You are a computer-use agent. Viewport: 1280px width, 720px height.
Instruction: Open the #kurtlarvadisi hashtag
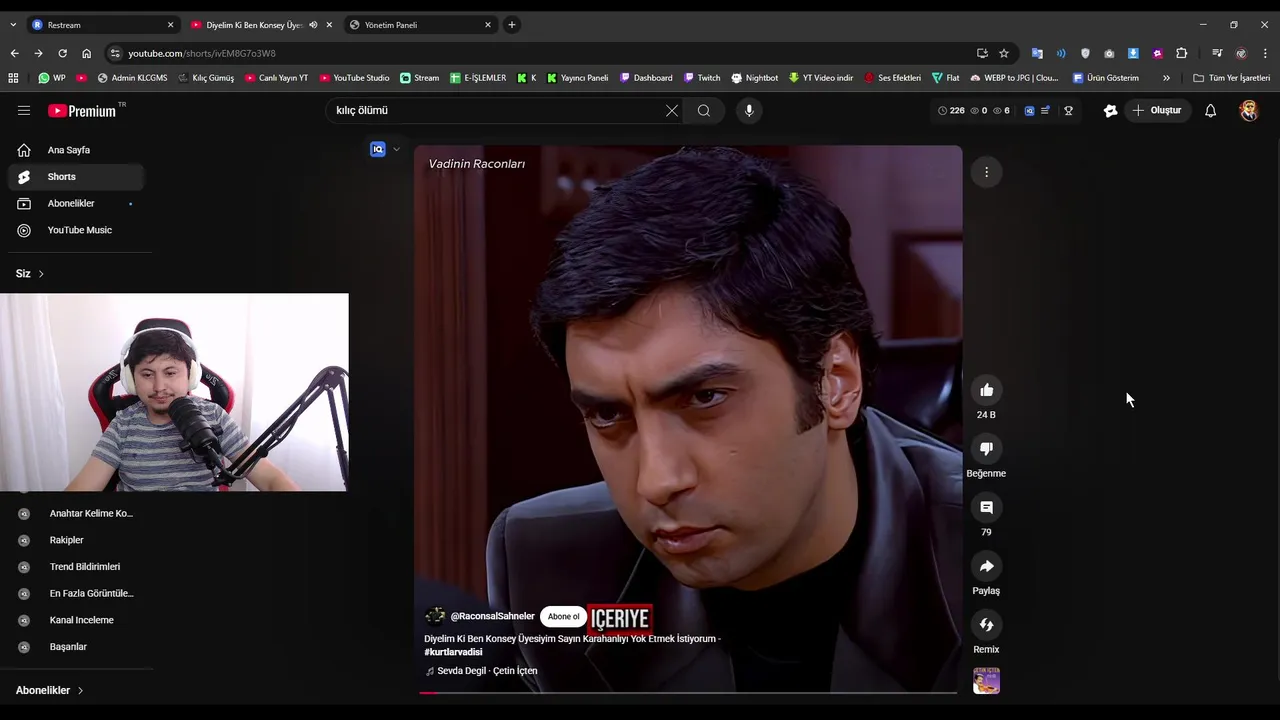(453, 652)
